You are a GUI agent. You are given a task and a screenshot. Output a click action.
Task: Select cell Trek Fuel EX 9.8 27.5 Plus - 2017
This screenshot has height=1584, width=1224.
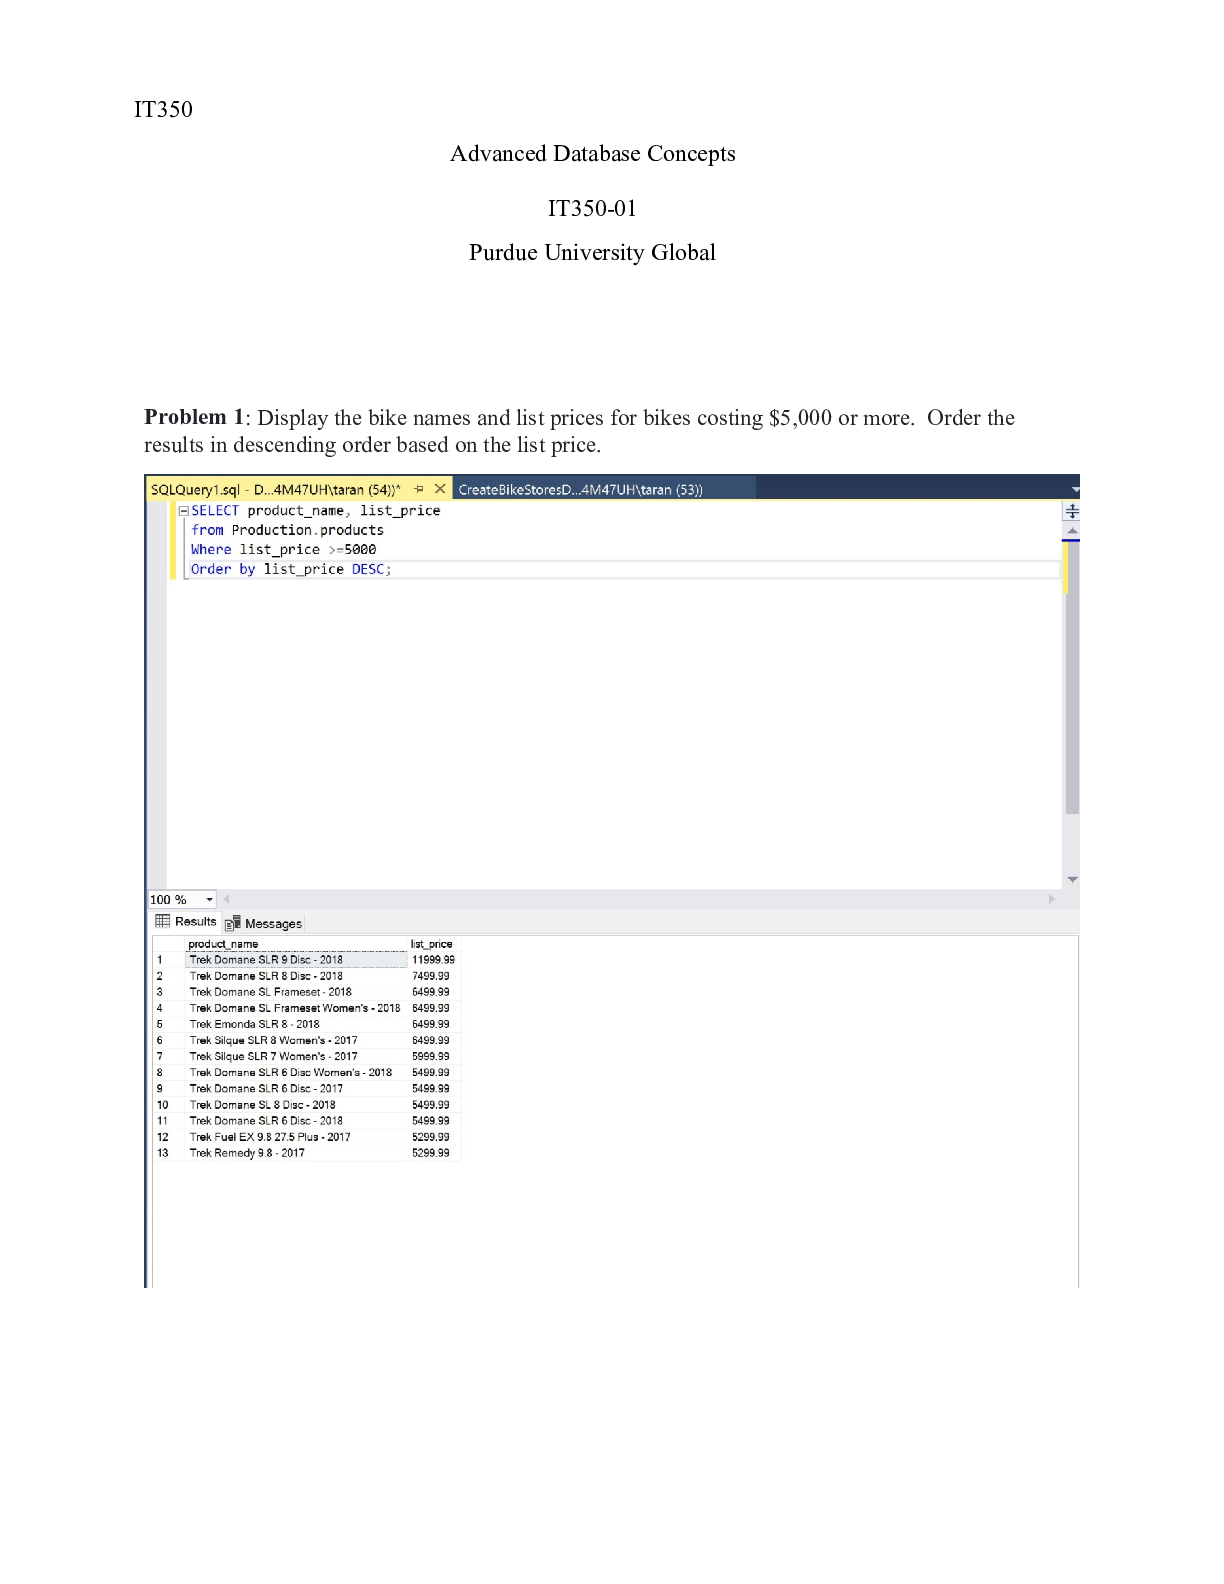pos(296,1137)
